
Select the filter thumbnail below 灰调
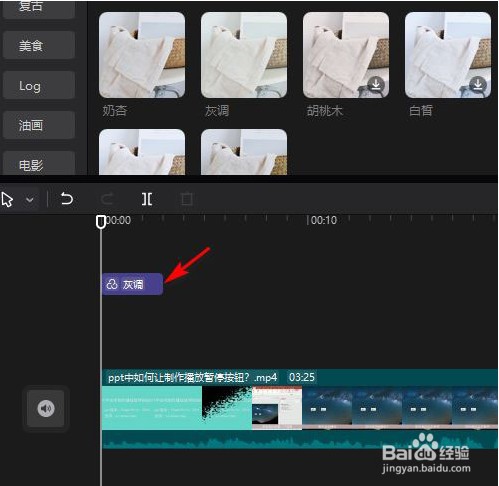[x=244, y=152]
